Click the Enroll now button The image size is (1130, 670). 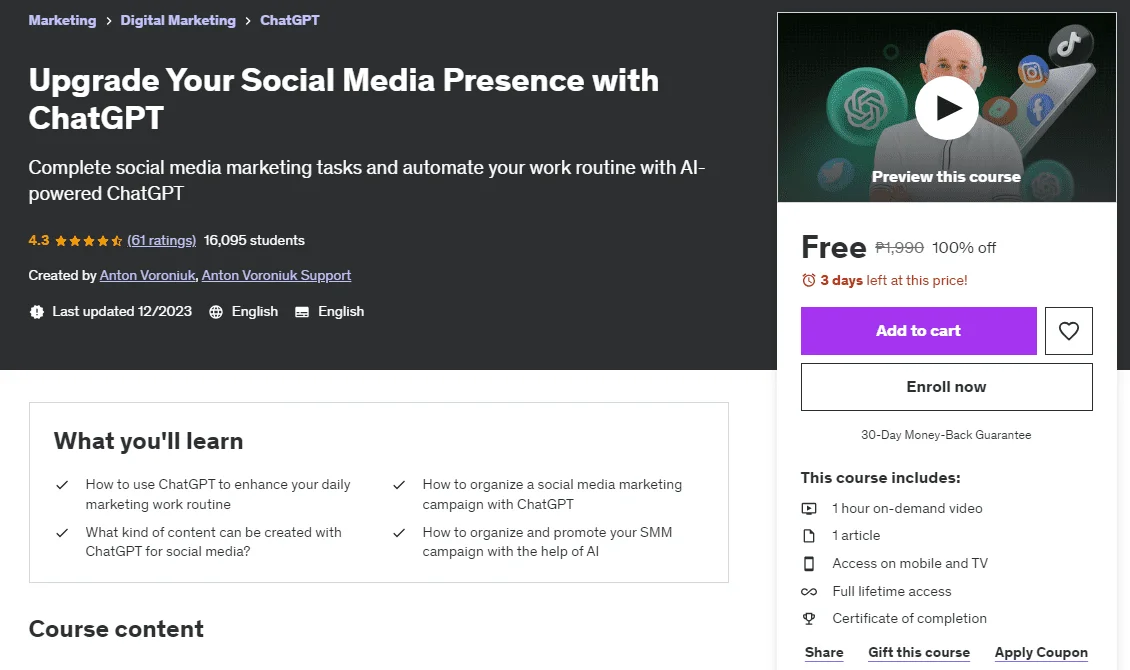946,387
